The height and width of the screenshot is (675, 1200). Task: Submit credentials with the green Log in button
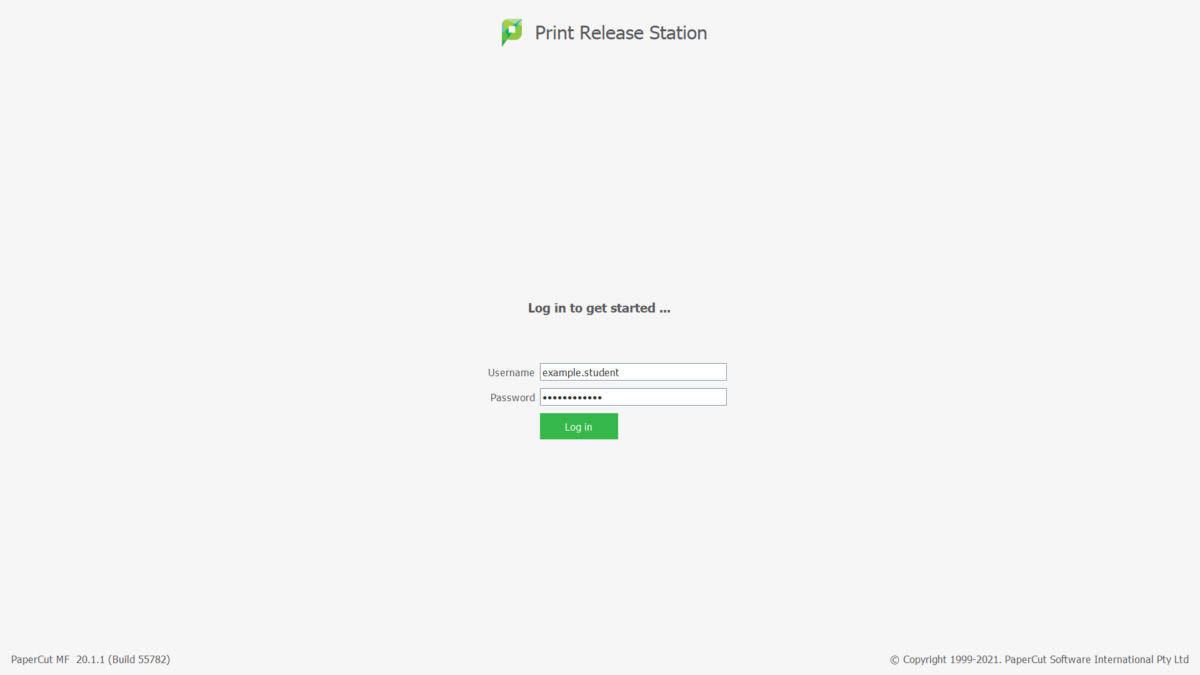click(578, 426)
